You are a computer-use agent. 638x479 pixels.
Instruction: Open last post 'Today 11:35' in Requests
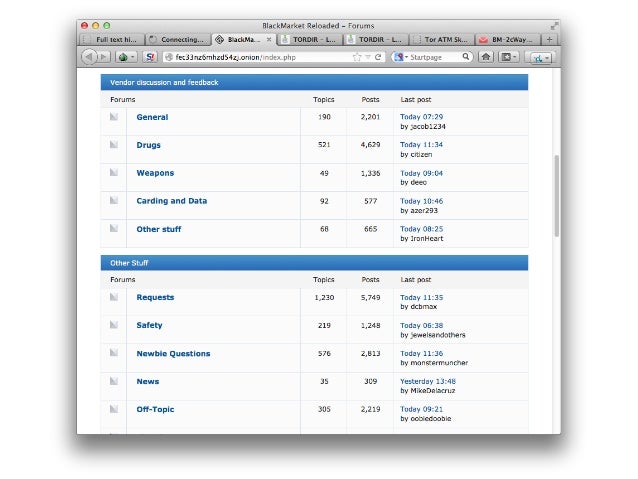pos(421,297)
